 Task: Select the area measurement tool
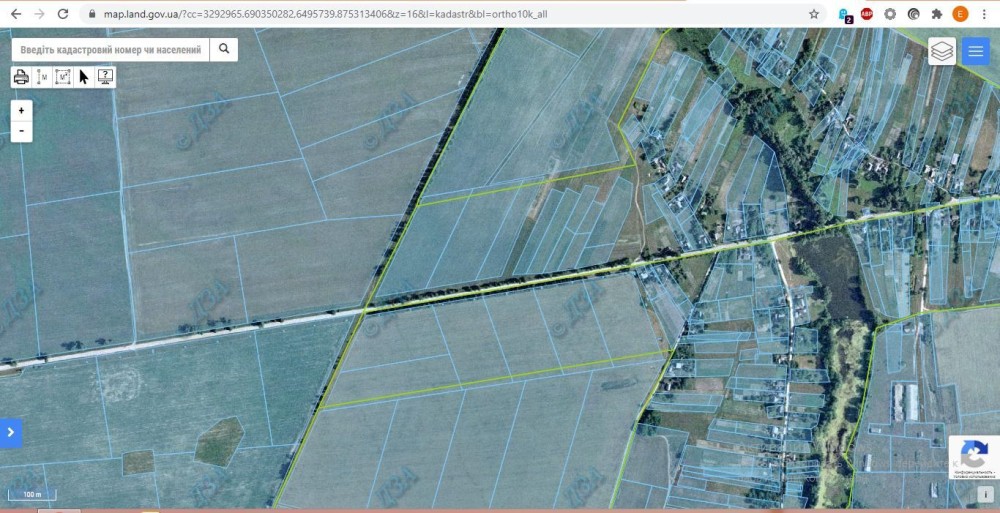tap(63, 77)
